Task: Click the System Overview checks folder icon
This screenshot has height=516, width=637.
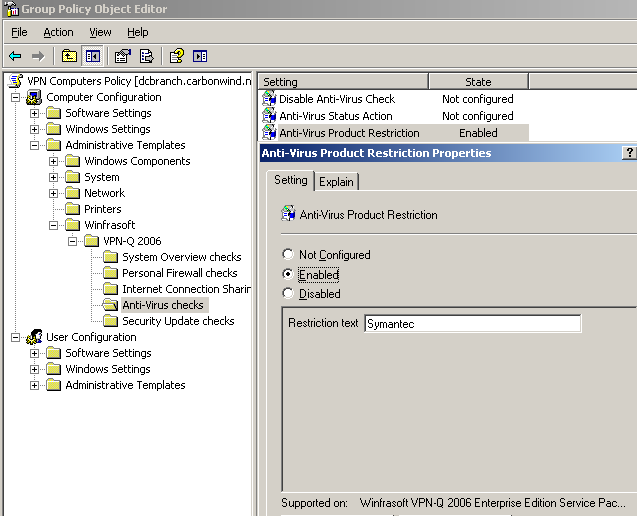Action: [x=110, y=257]
